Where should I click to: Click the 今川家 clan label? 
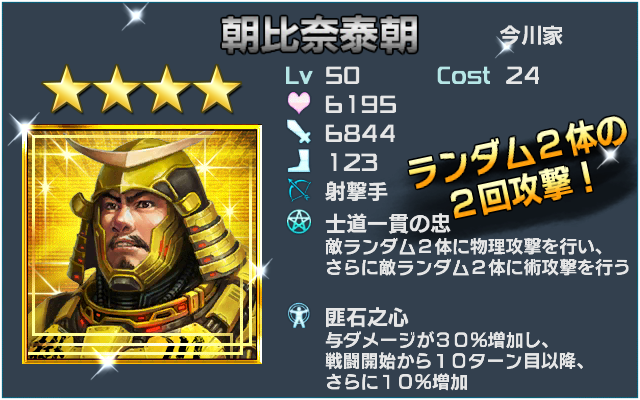point(531,36)
